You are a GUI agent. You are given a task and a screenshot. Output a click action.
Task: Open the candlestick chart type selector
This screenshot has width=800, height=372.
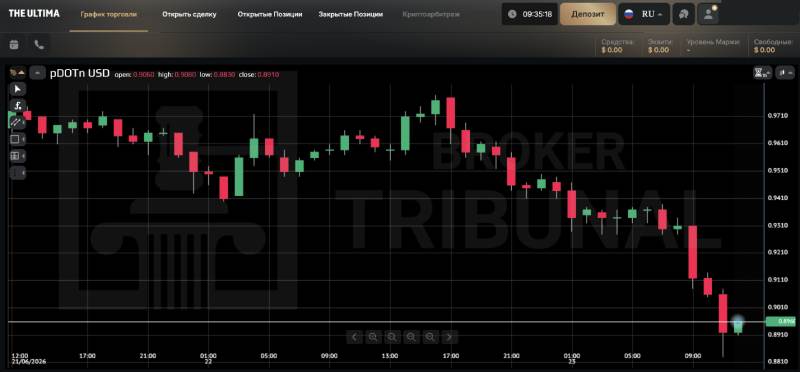coord(785,73)
